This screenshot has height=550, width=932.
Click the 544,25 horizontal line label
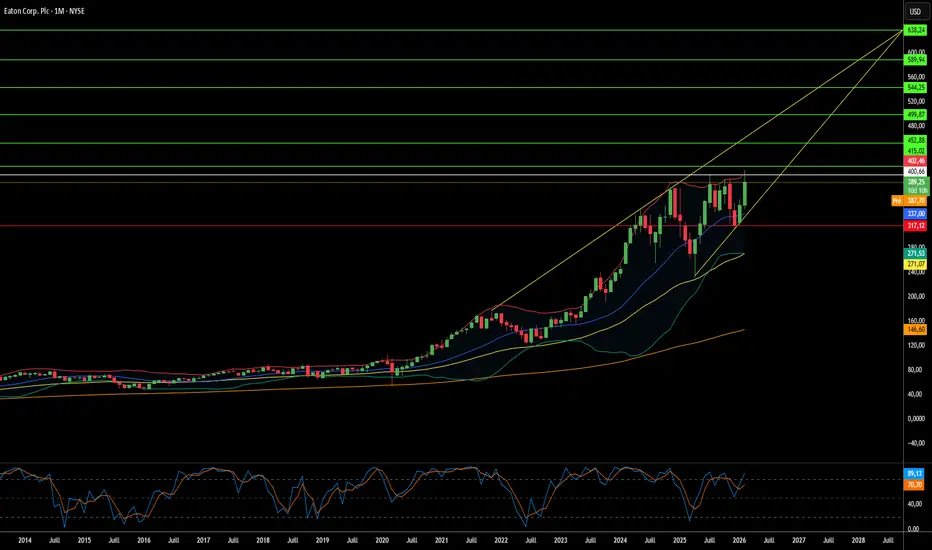tap(915, 87)
